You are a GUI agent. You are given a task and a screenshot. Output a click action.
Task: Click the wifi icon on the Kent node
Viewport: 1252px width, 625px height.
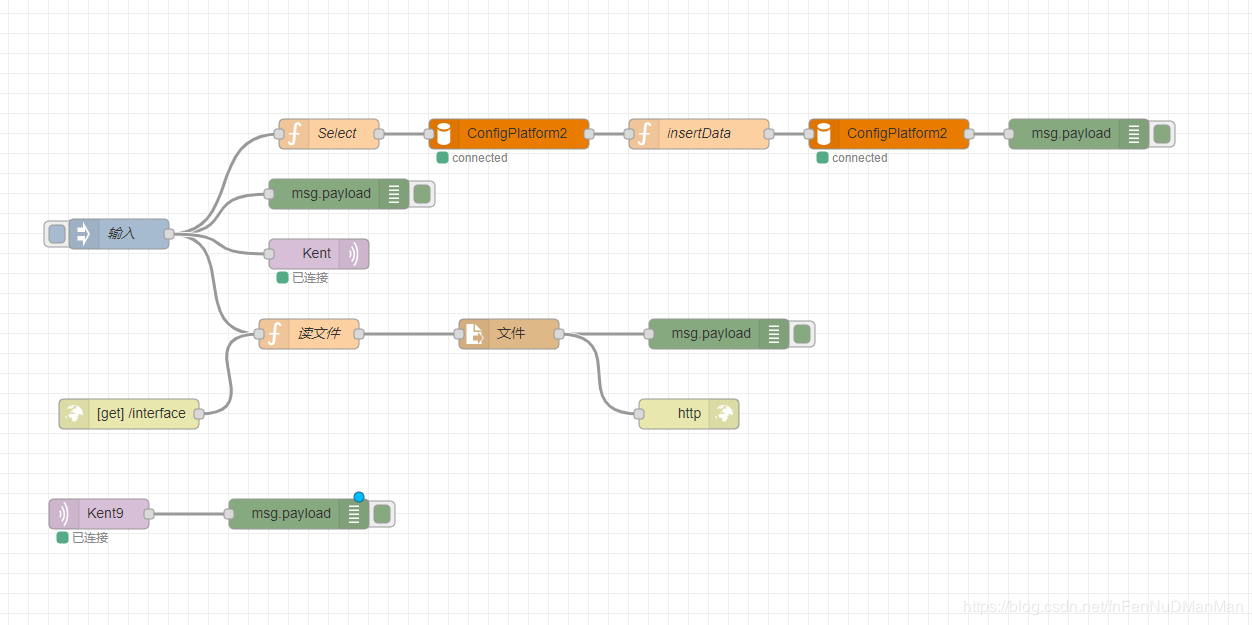[354, 253]
